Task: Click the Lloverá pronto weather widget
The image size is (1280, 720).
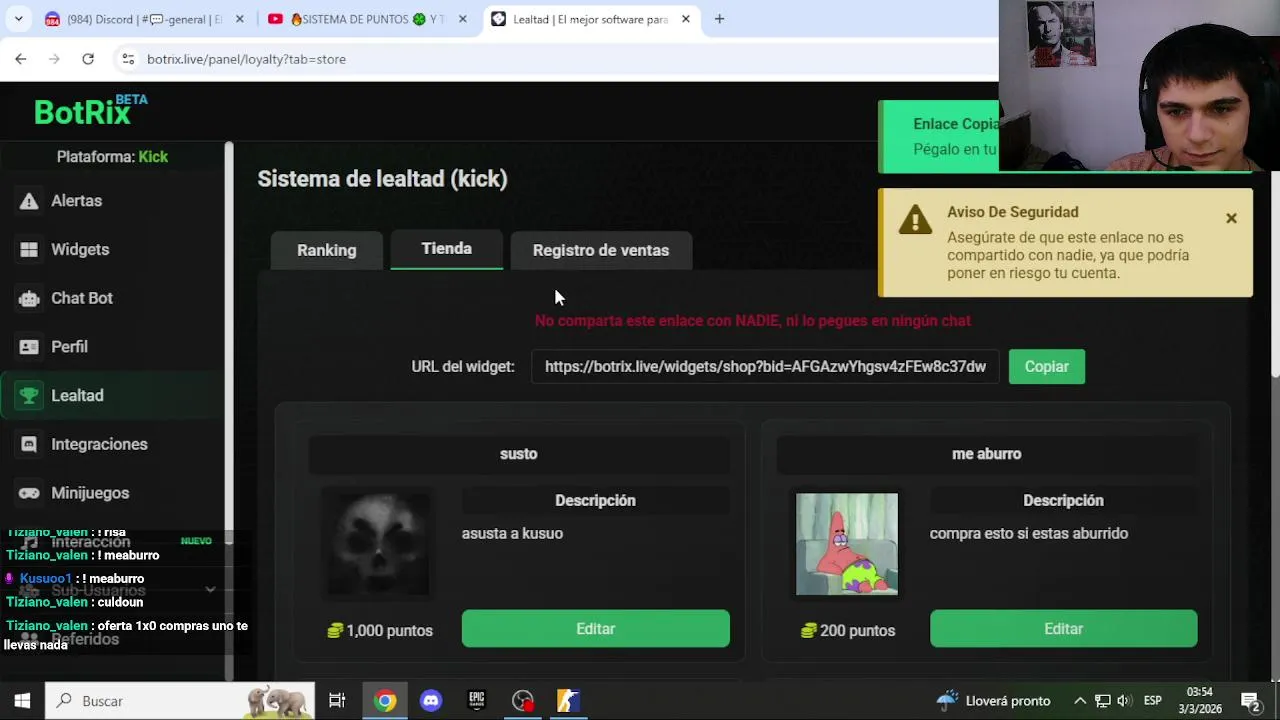Action: 993,701
